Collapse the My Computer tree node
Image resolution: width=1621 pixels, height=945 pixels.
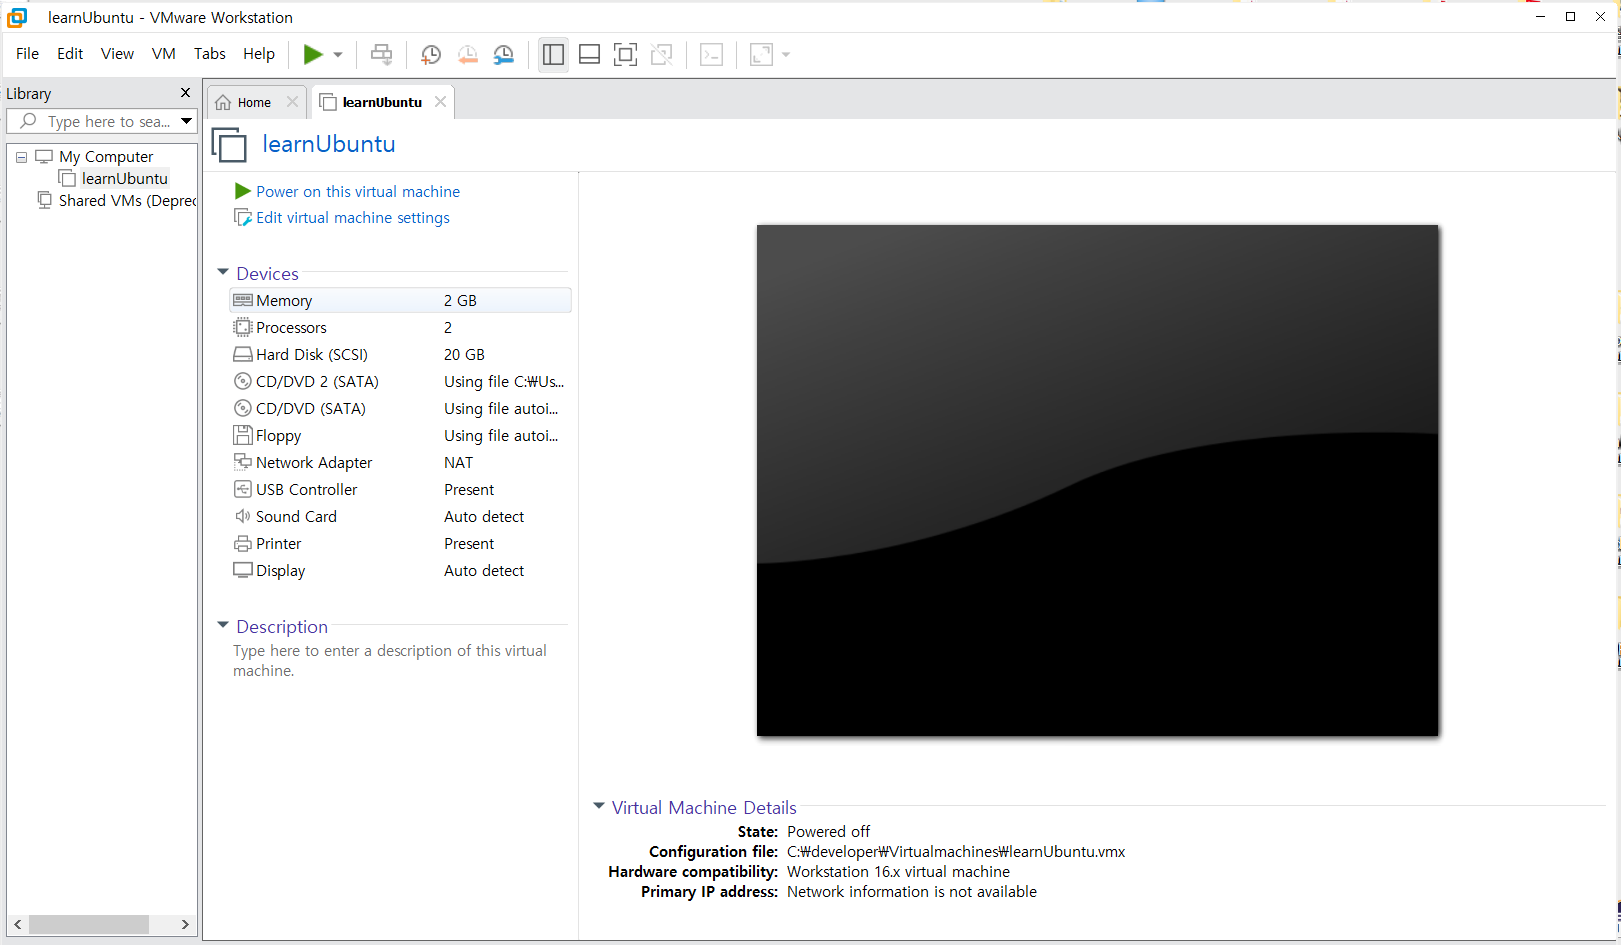click(22, 157)
